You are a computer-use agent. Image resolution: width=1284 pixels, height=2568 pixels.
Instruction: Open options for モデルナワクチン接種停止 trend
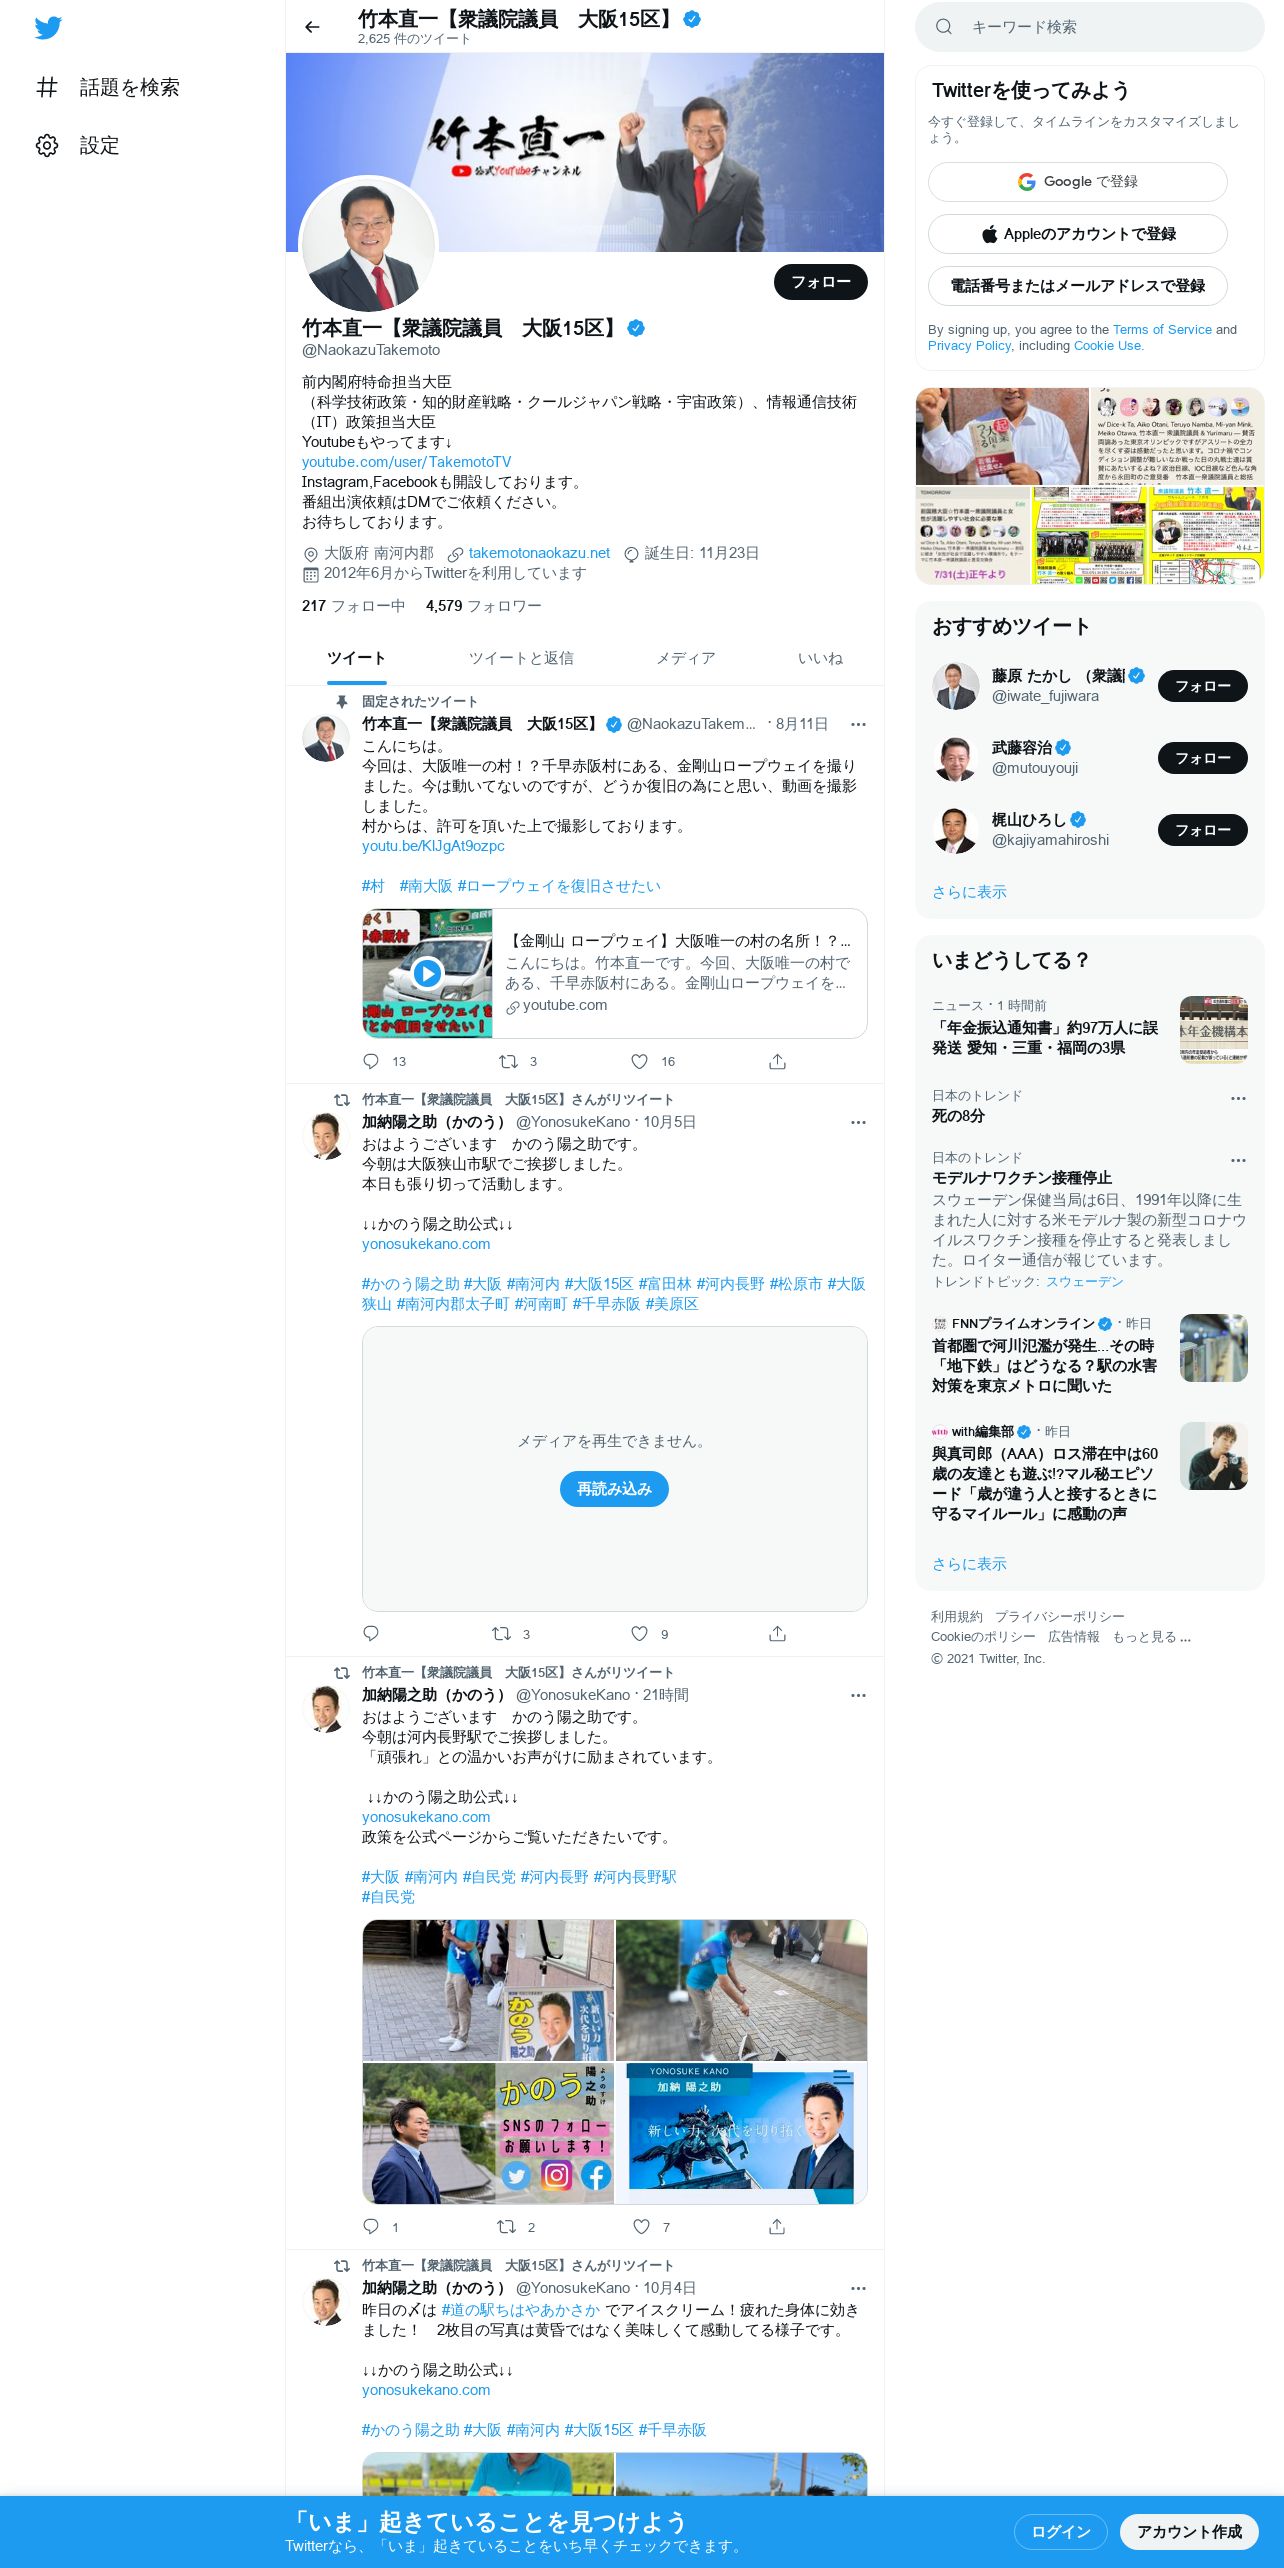[x=1238, y=1160]
